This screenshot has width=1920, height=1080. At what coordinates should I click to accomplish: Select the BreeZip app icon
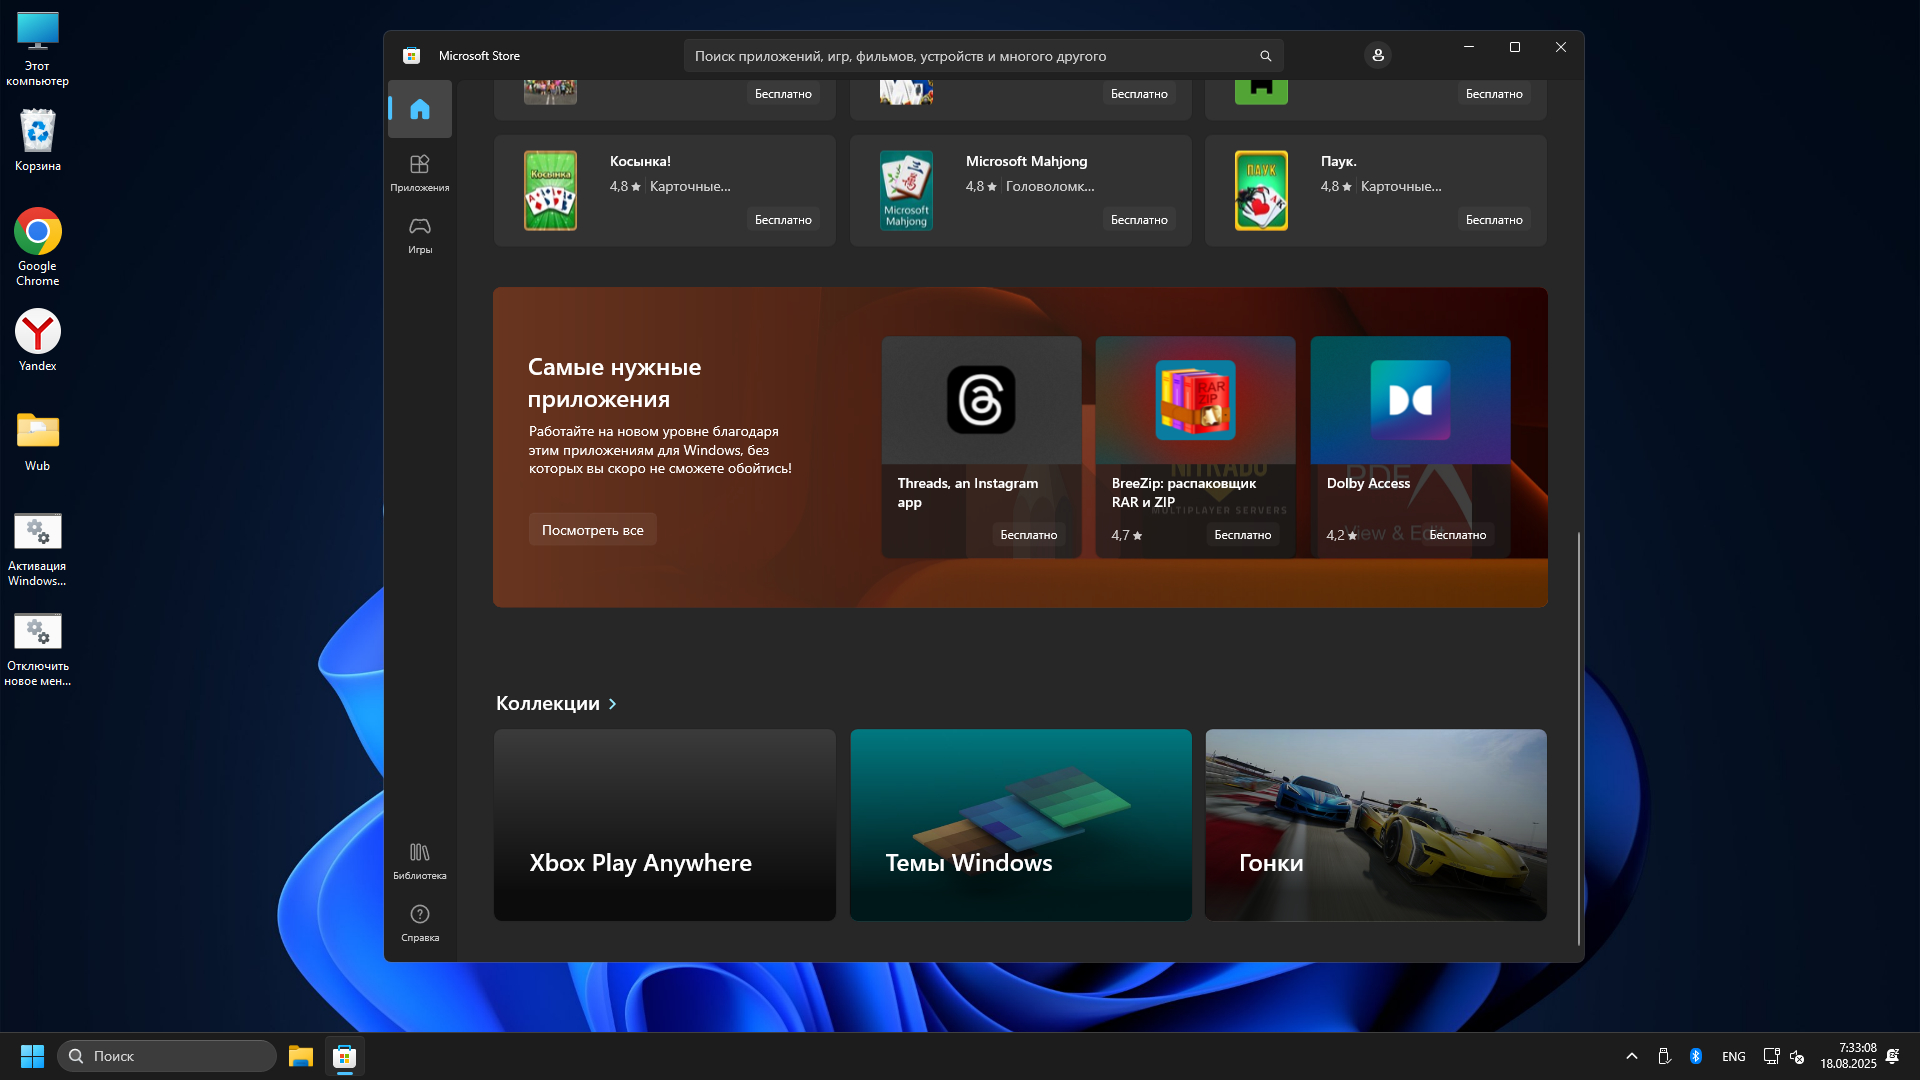(x=1195, y=400)
